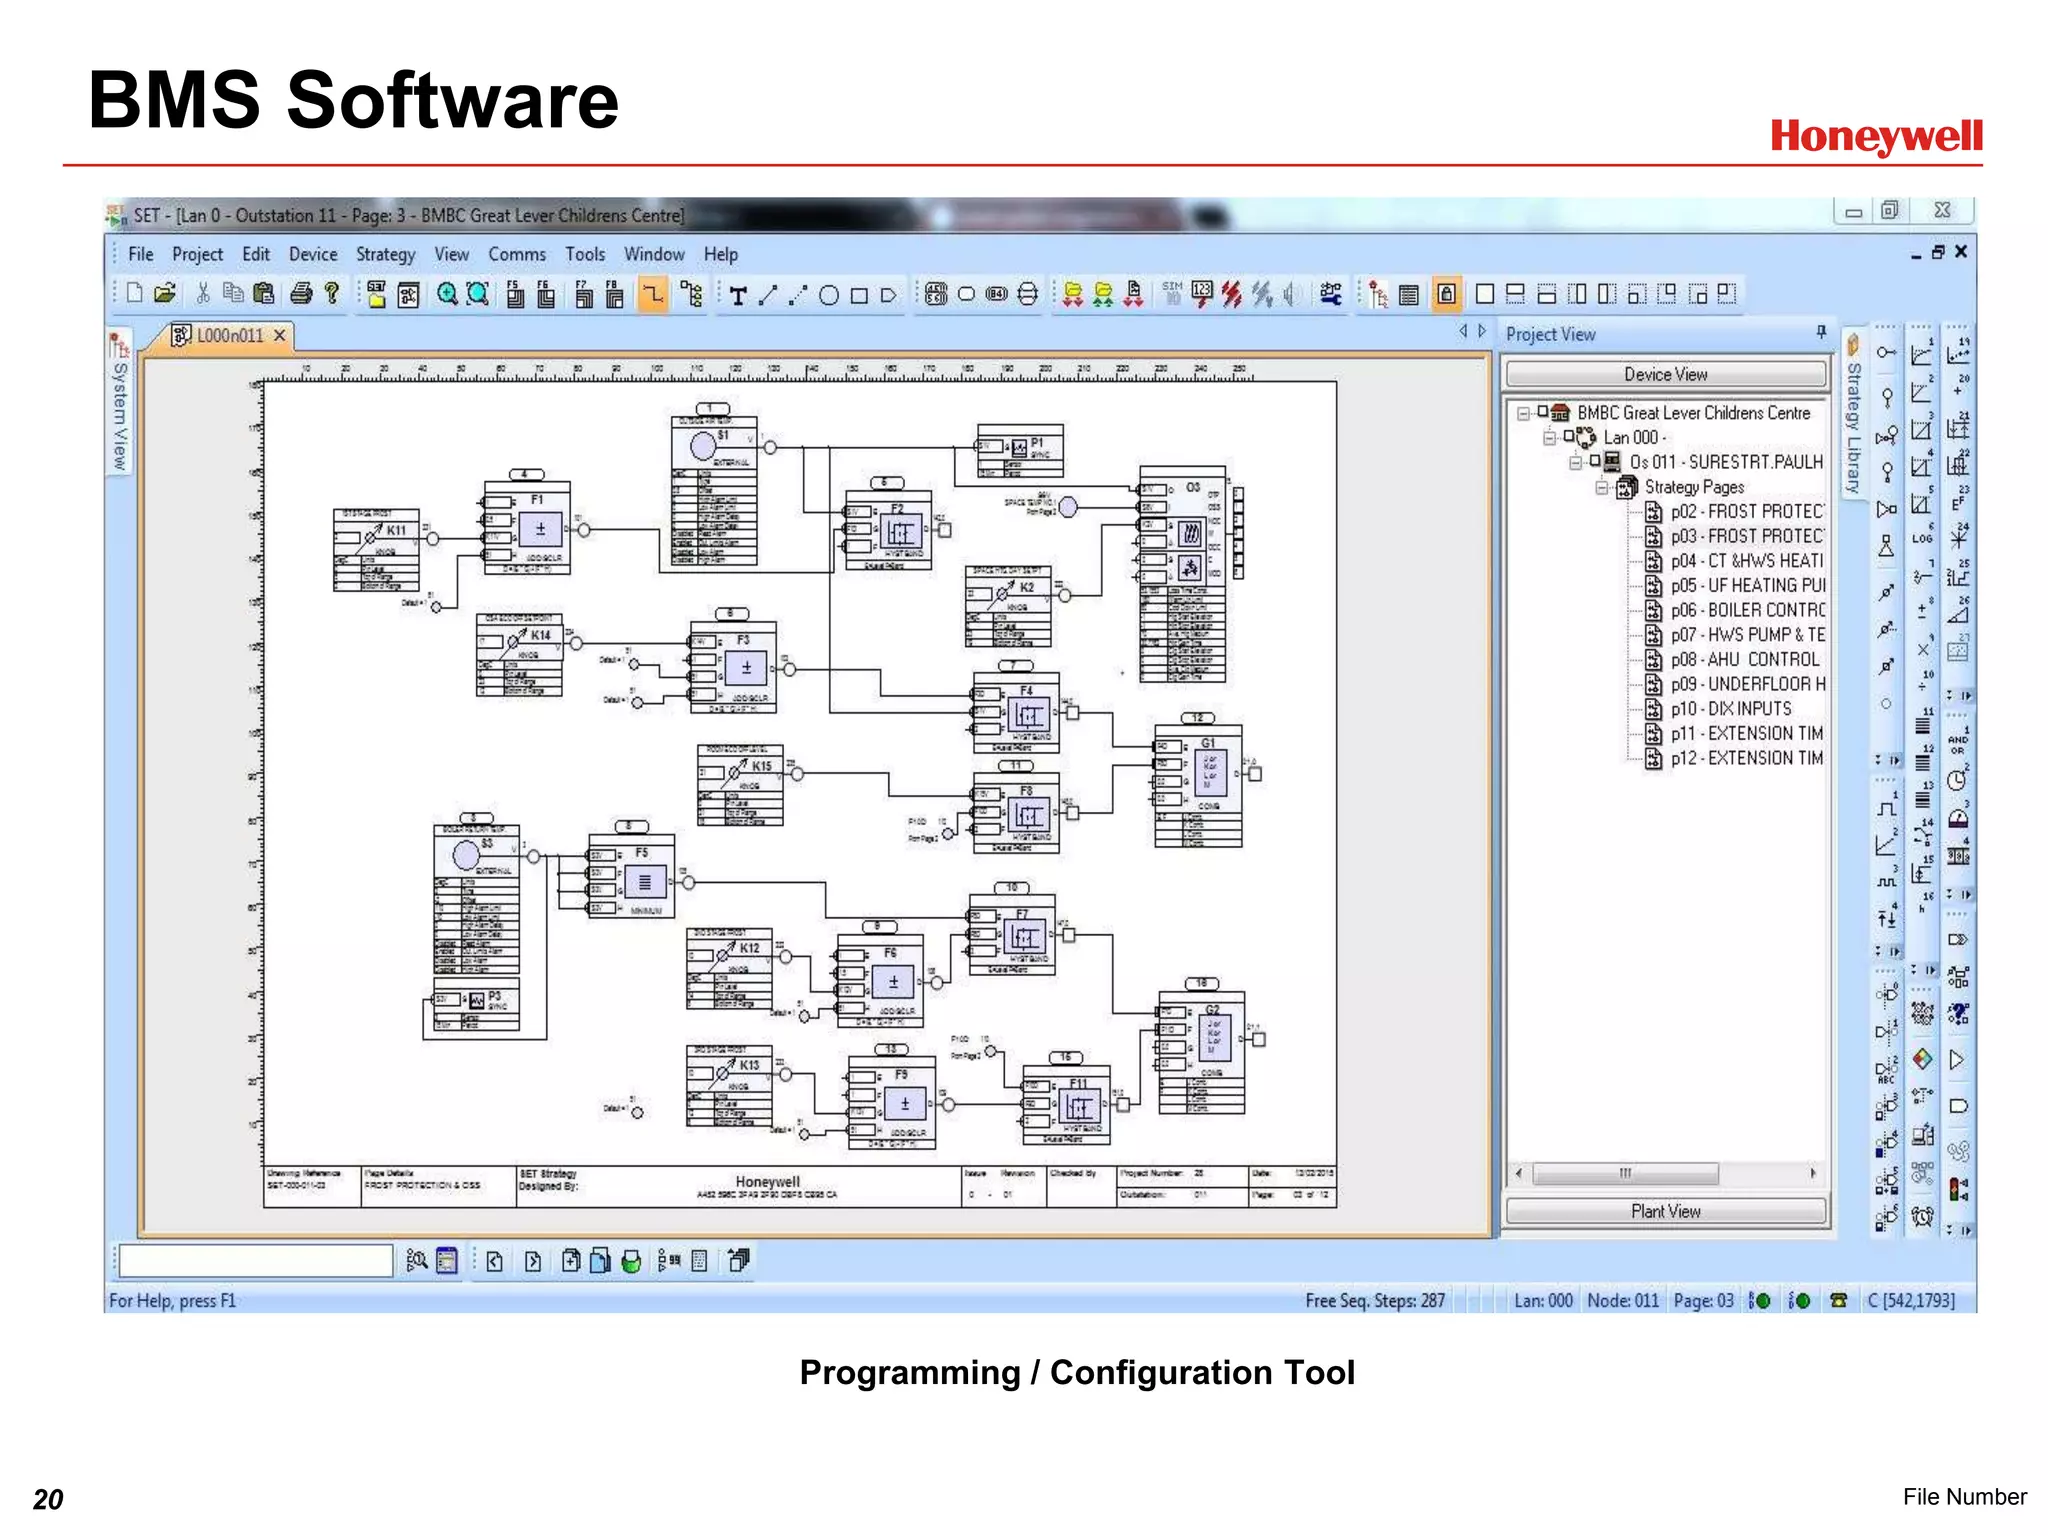Click the clock timer icon in strategy library
Image resolution: width=2048 pixels, height=1536 pixels.
1957,781
